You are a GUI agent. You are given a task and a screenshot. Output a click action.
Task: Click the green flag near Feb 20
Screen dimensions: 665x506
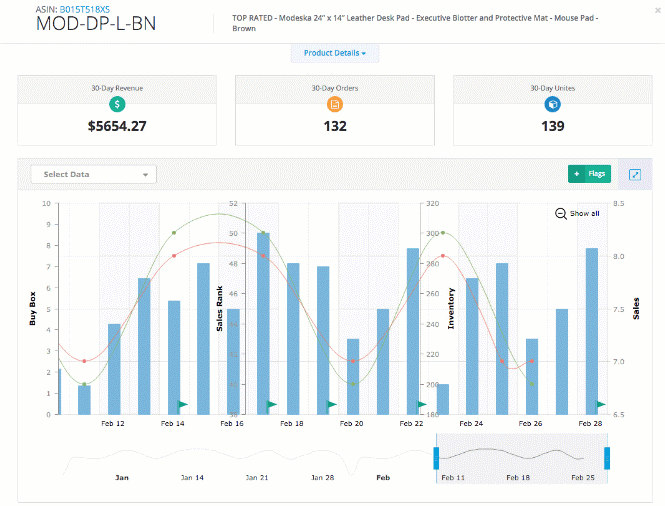[332, 405]
